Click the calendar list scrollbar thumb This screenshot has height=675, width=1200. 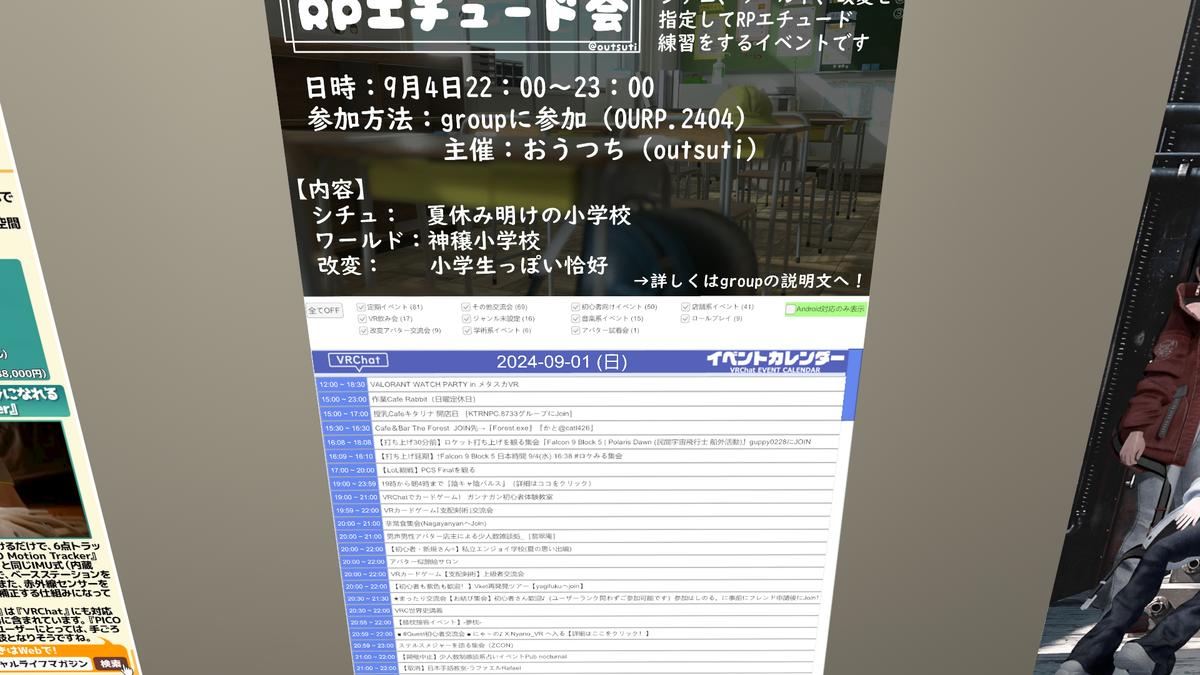pos(852,385)
